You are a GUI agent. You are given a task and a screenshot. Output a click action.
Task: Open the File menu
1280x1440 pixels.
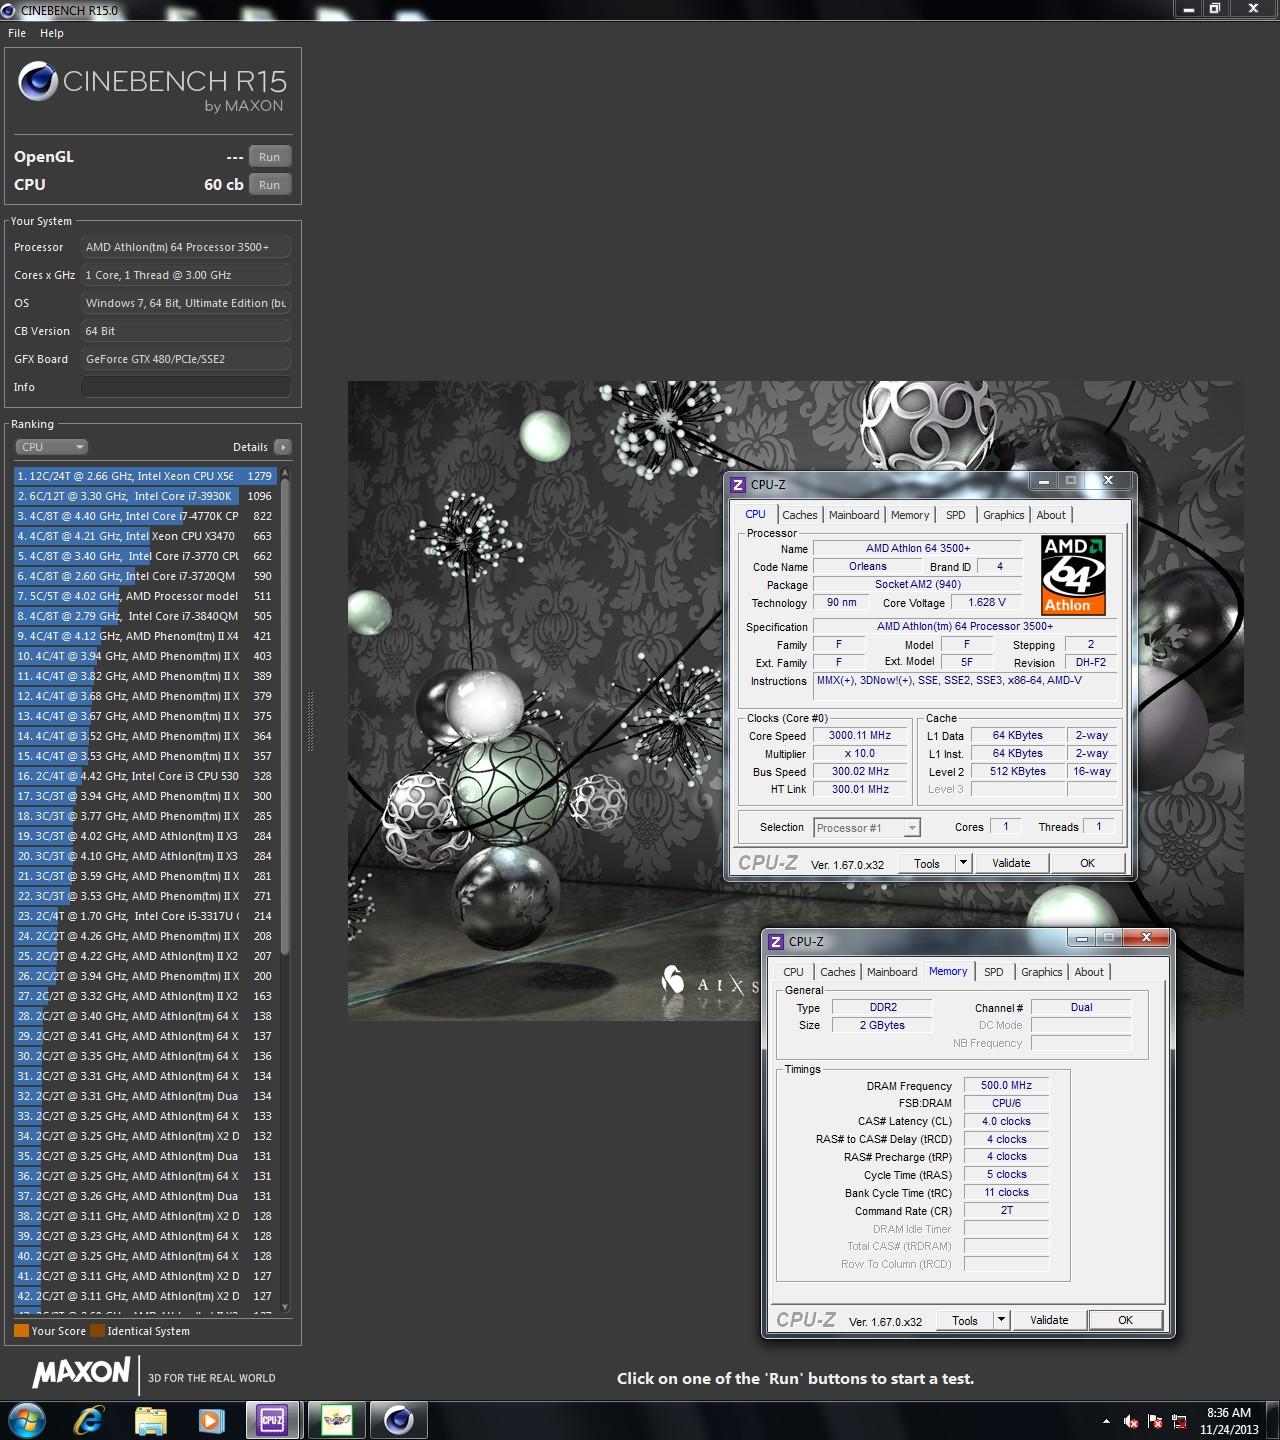coord(17,33)
